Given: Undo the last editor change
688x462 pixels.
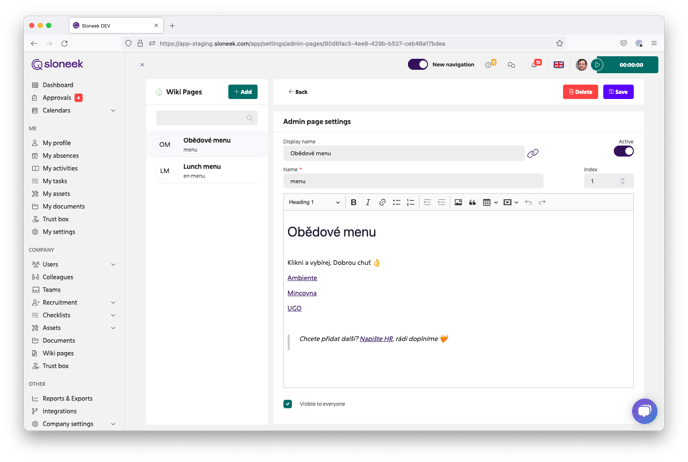Looking at the screenshot, I should [x=528, y=202].
